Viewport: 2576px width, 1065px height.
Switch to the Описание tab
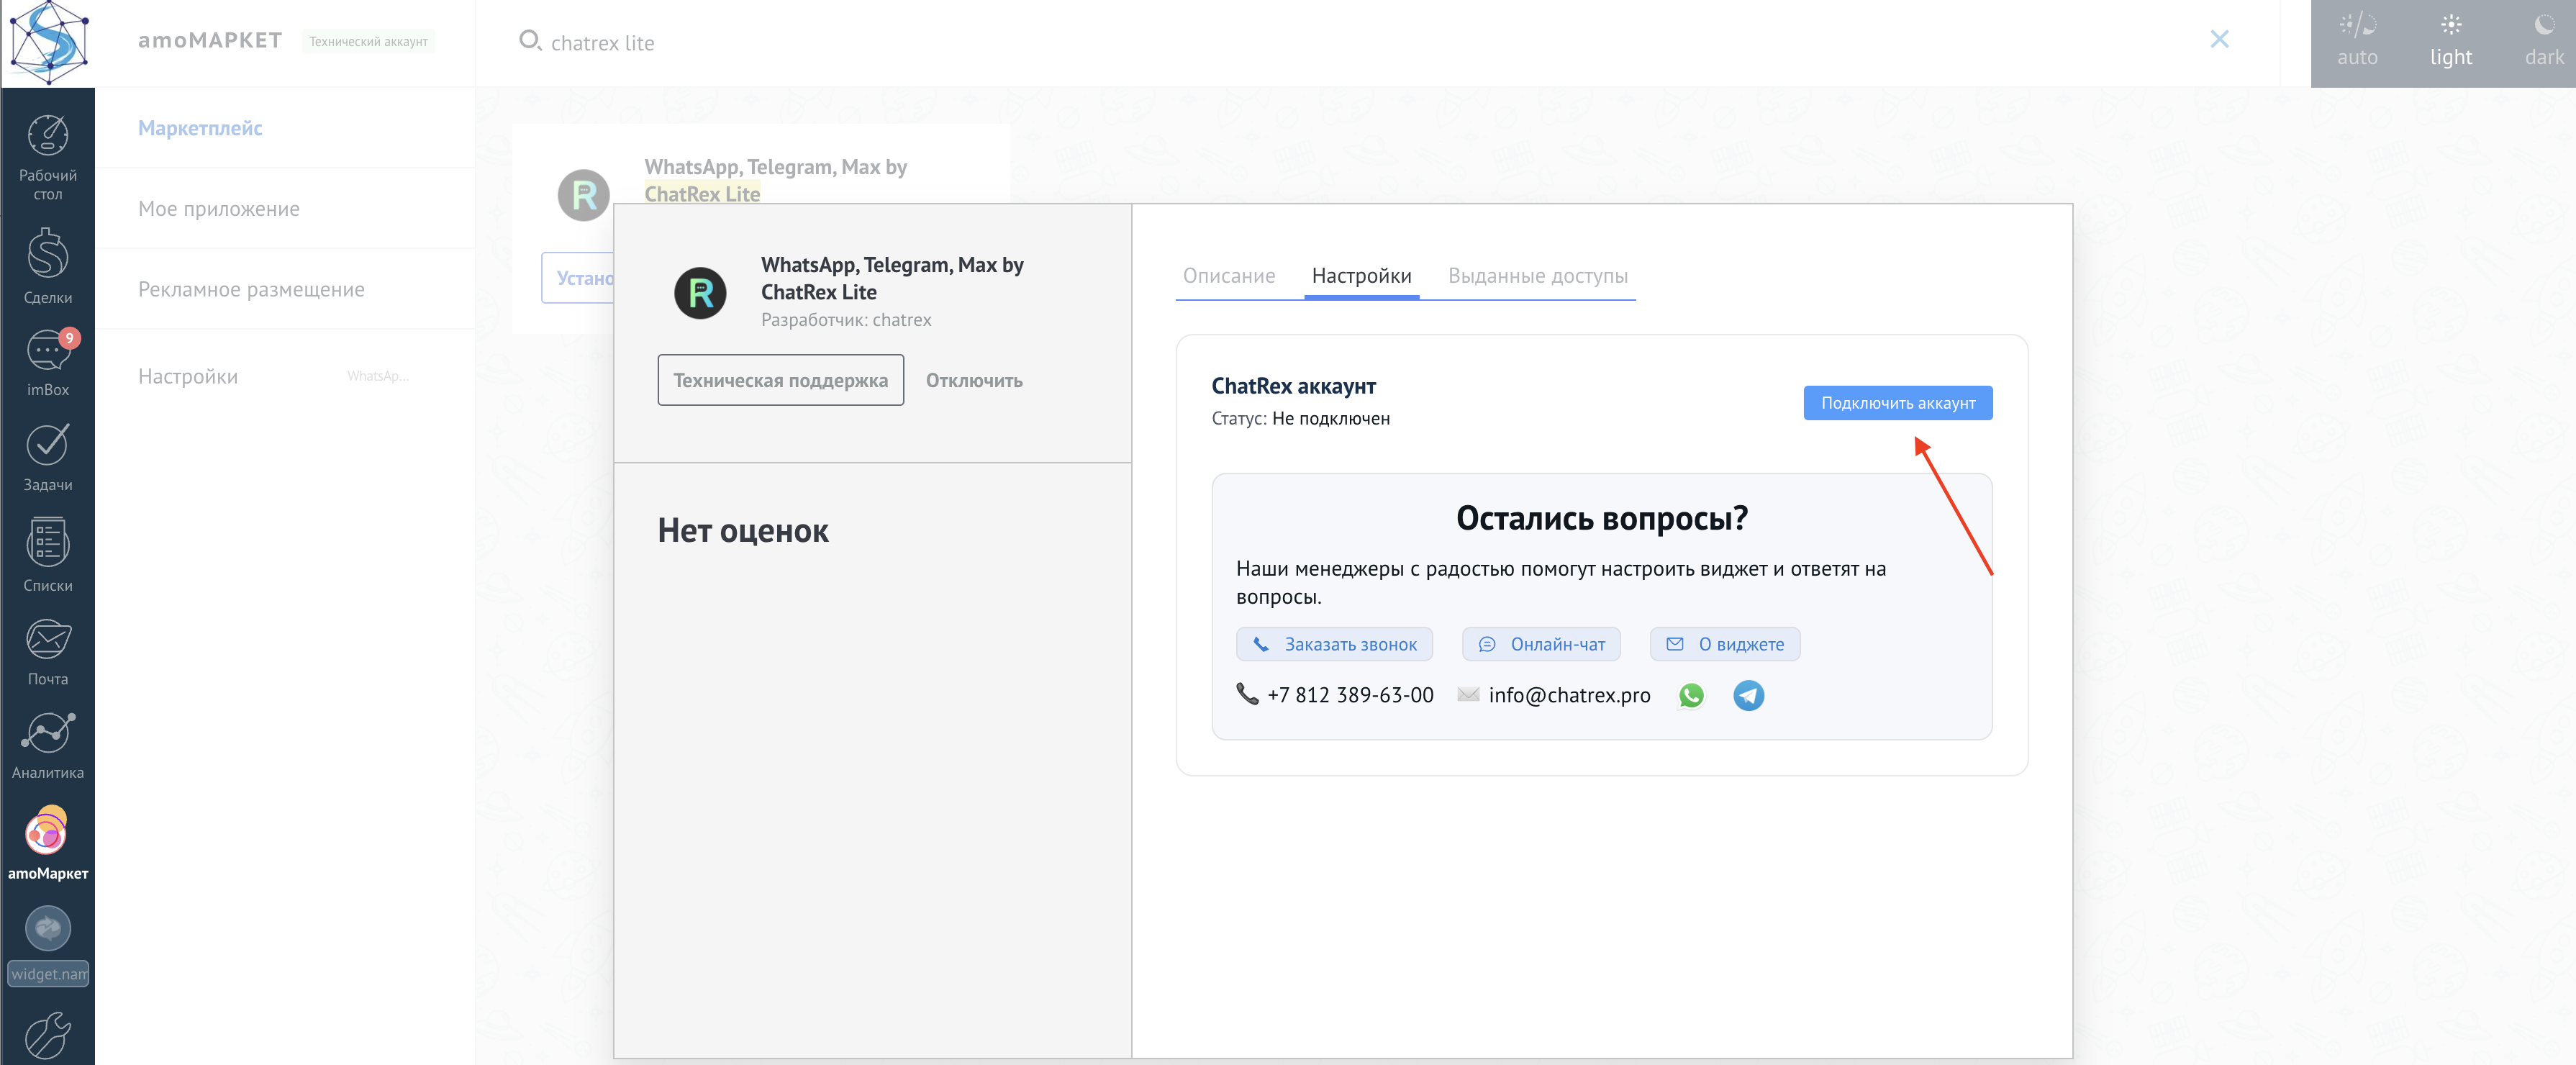[1229, 276]
